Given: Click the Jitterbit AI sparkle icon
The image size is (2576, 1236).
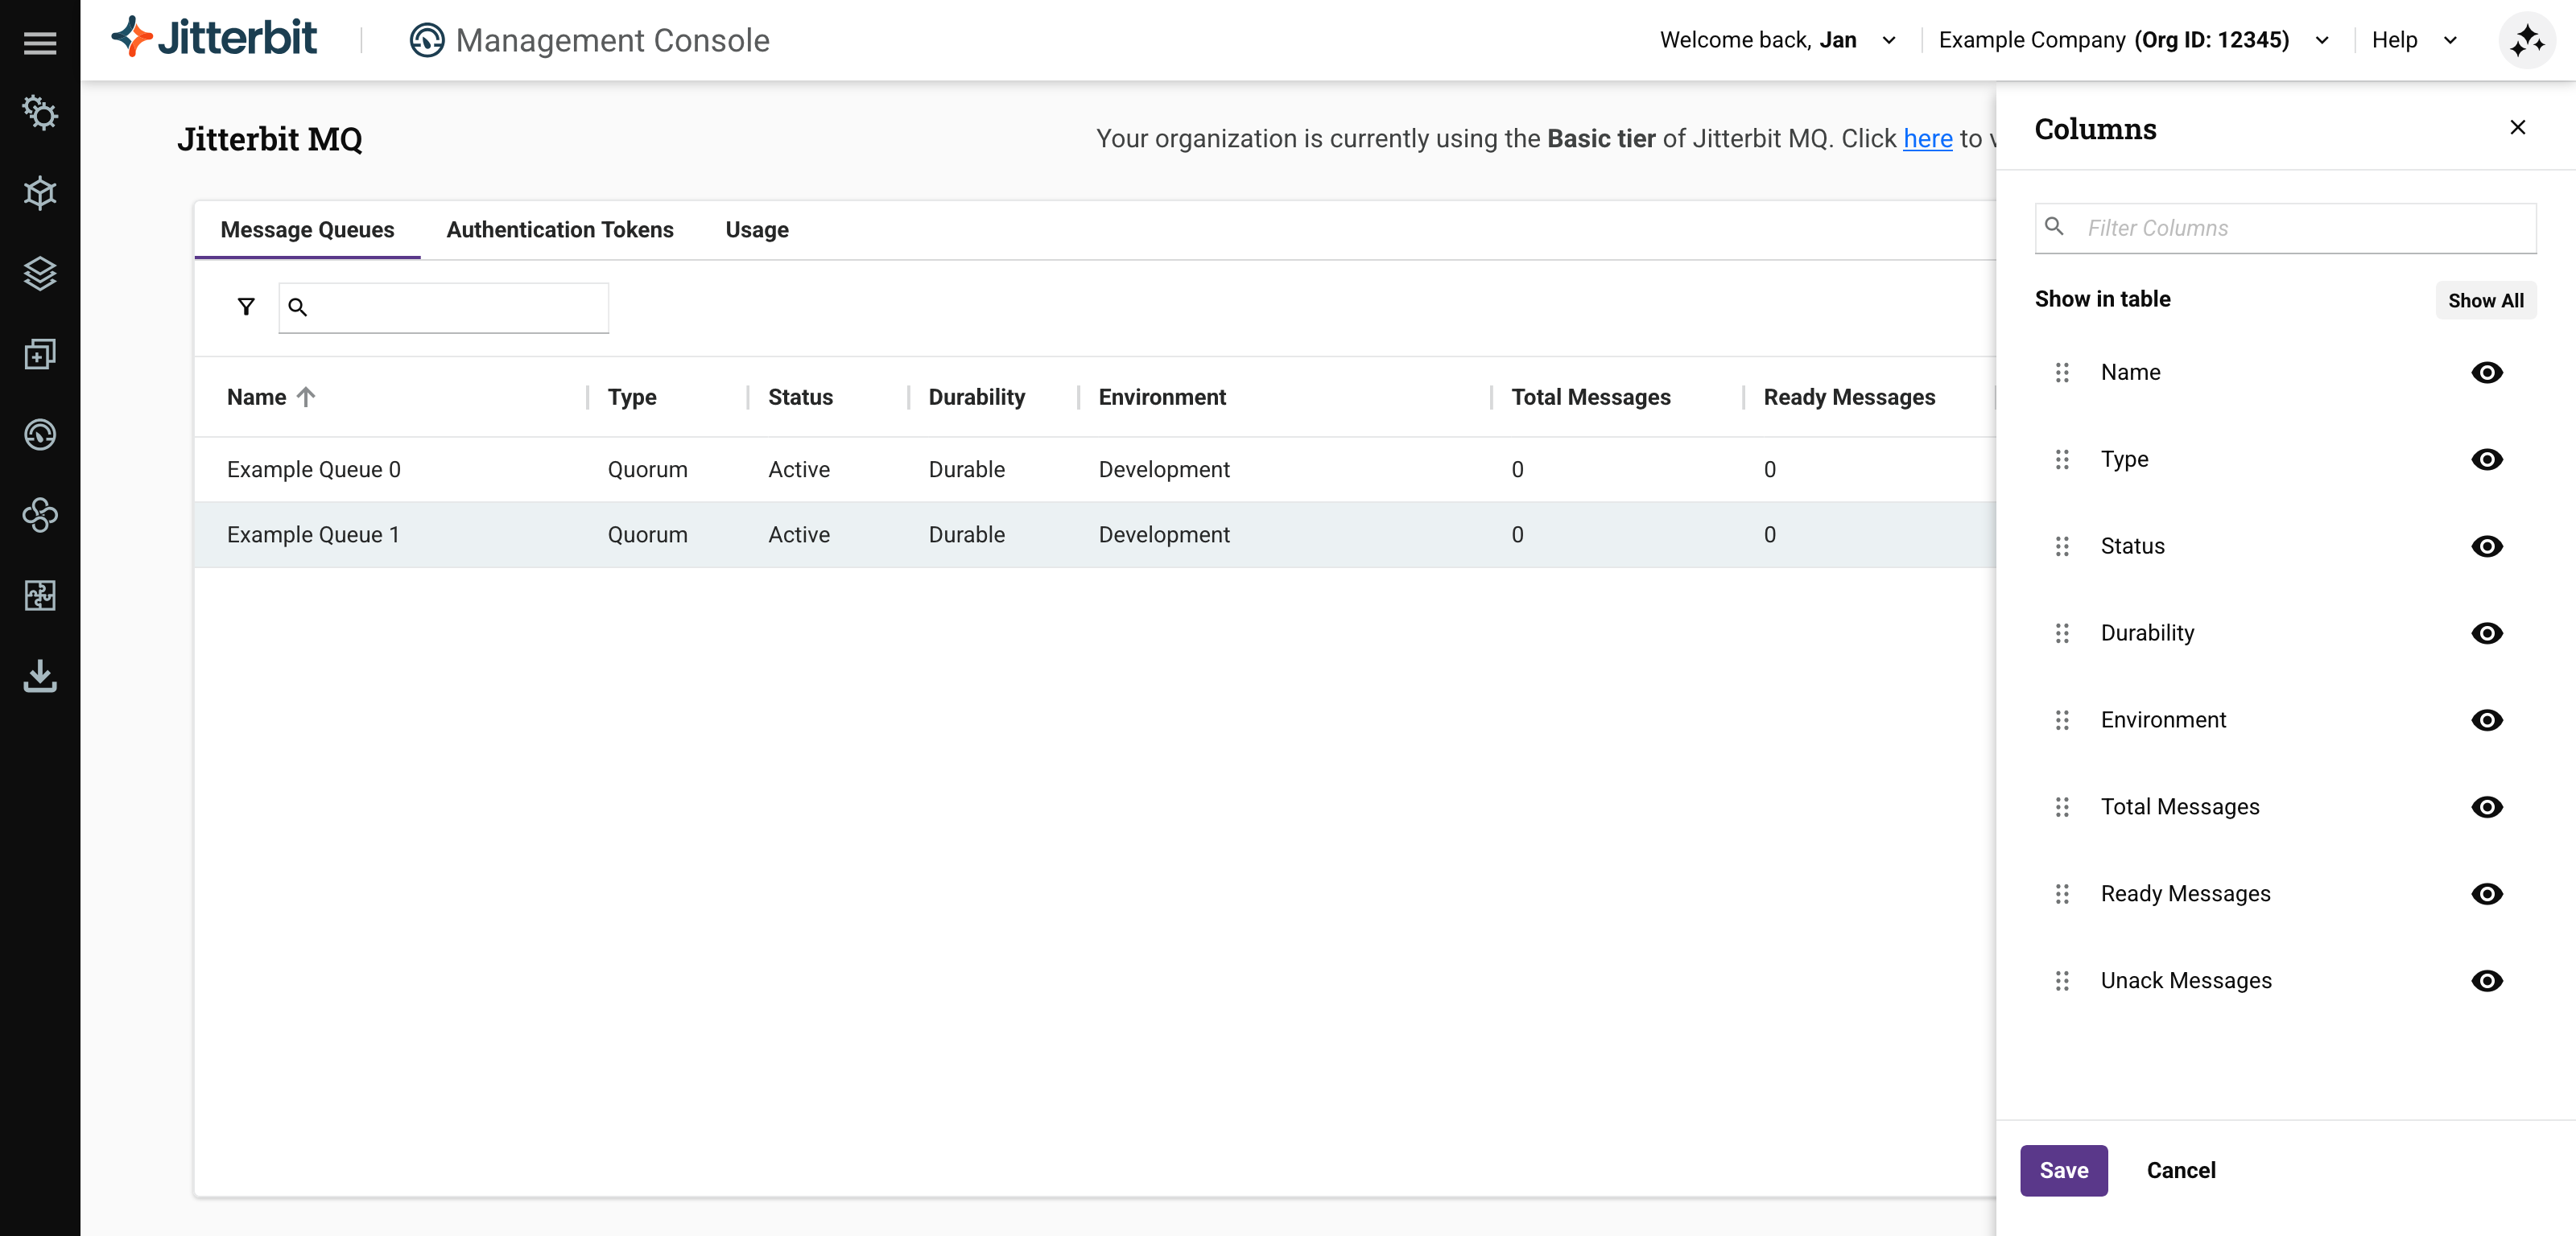Looking at the screenshot, I should [2527, 40].
